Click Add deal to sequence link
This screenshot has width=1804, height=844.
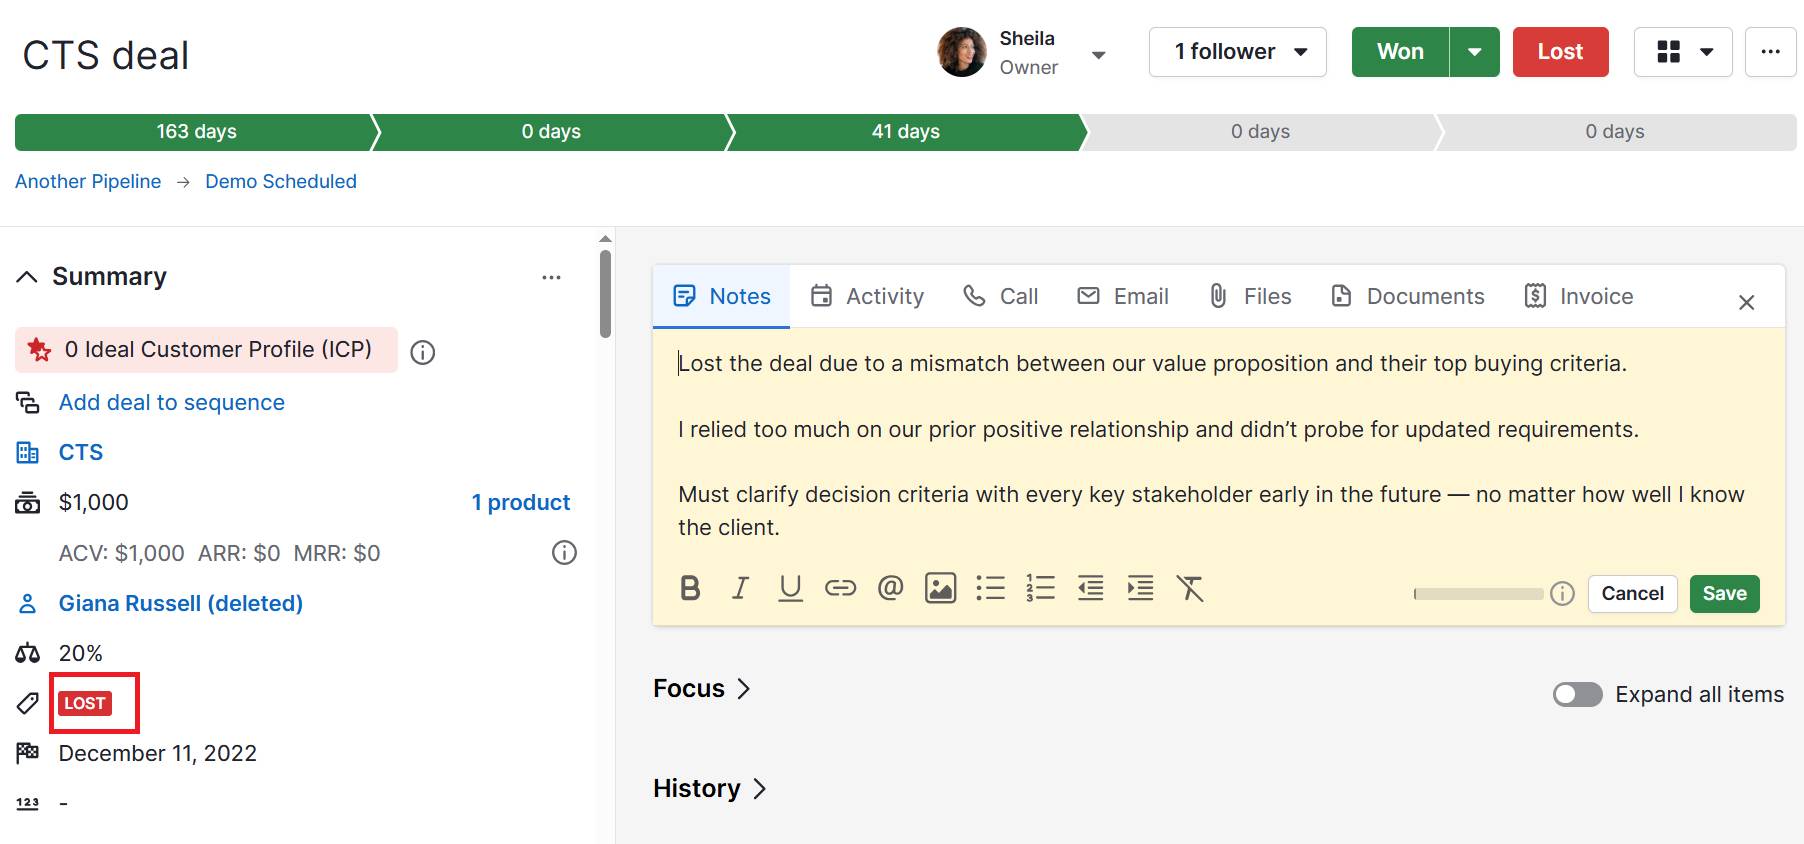pos(172,402)
